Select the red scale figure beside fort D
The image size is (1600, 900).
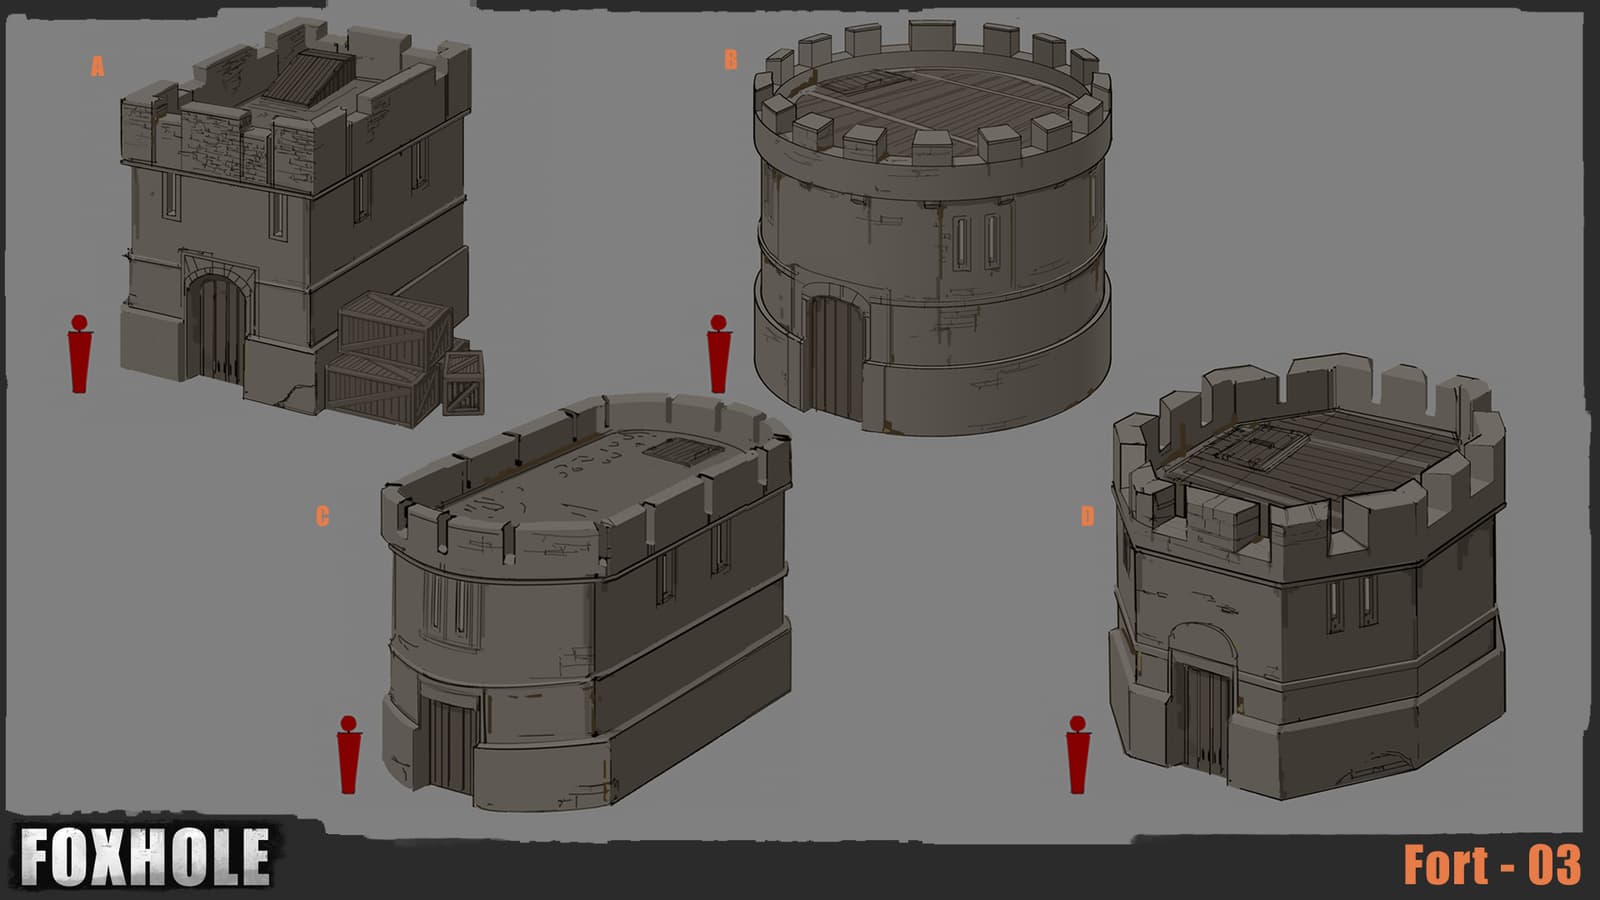click(1077, 755)
